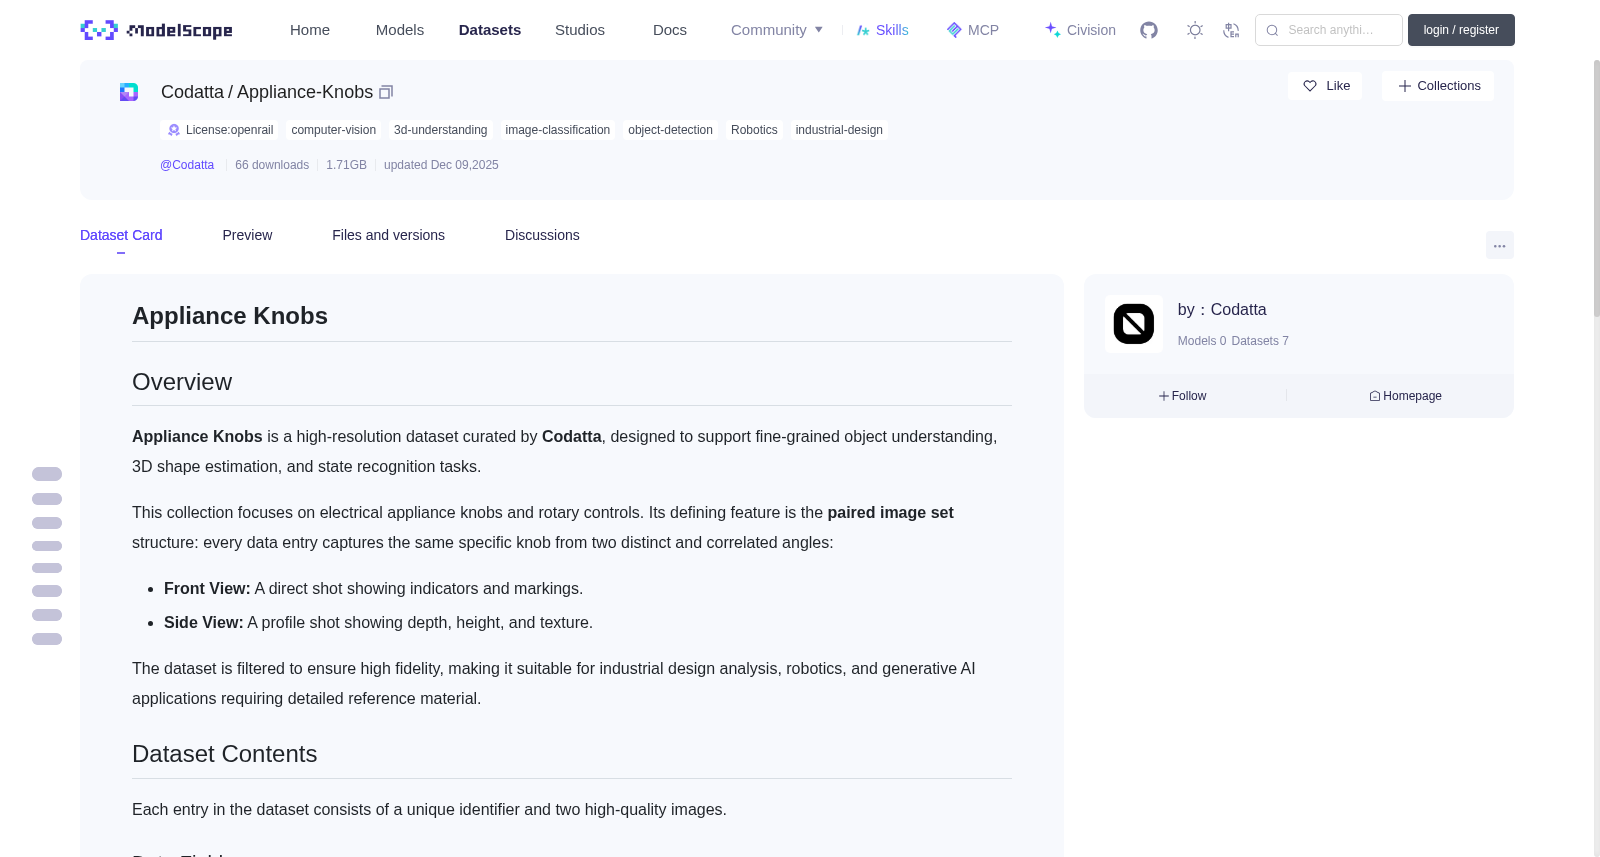Jump using first outline marker on left
This screenshot has width=1600, height=857.
tap(47, 474)
